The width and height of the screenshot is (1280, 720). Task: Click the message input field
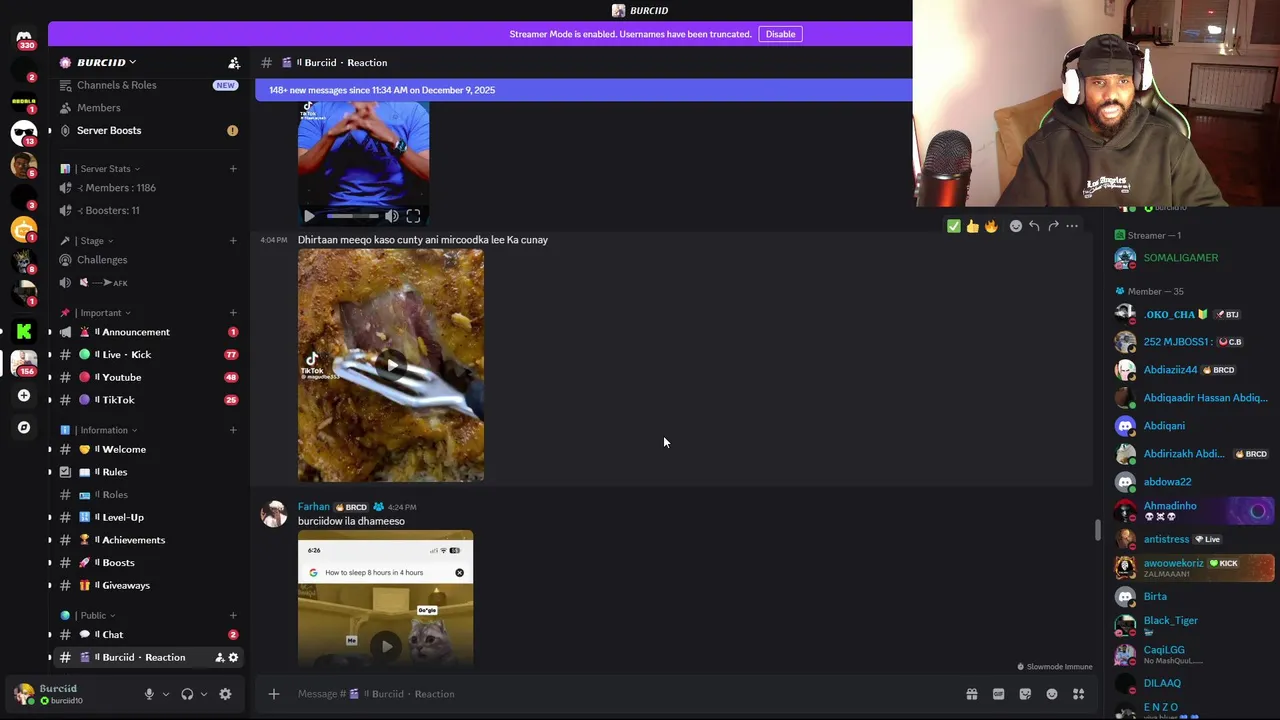click(x=620, y=694)
